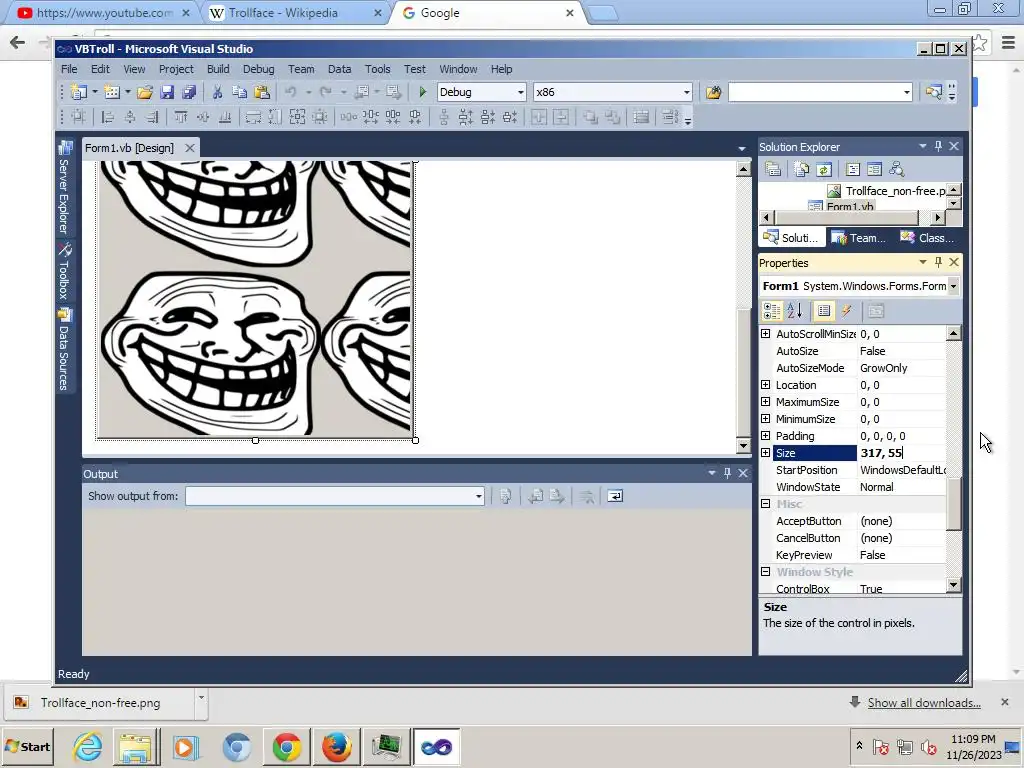Click the Windows Start button
Image resolution: width=1024 pixels, height=768 pixels.
point(28,746)
